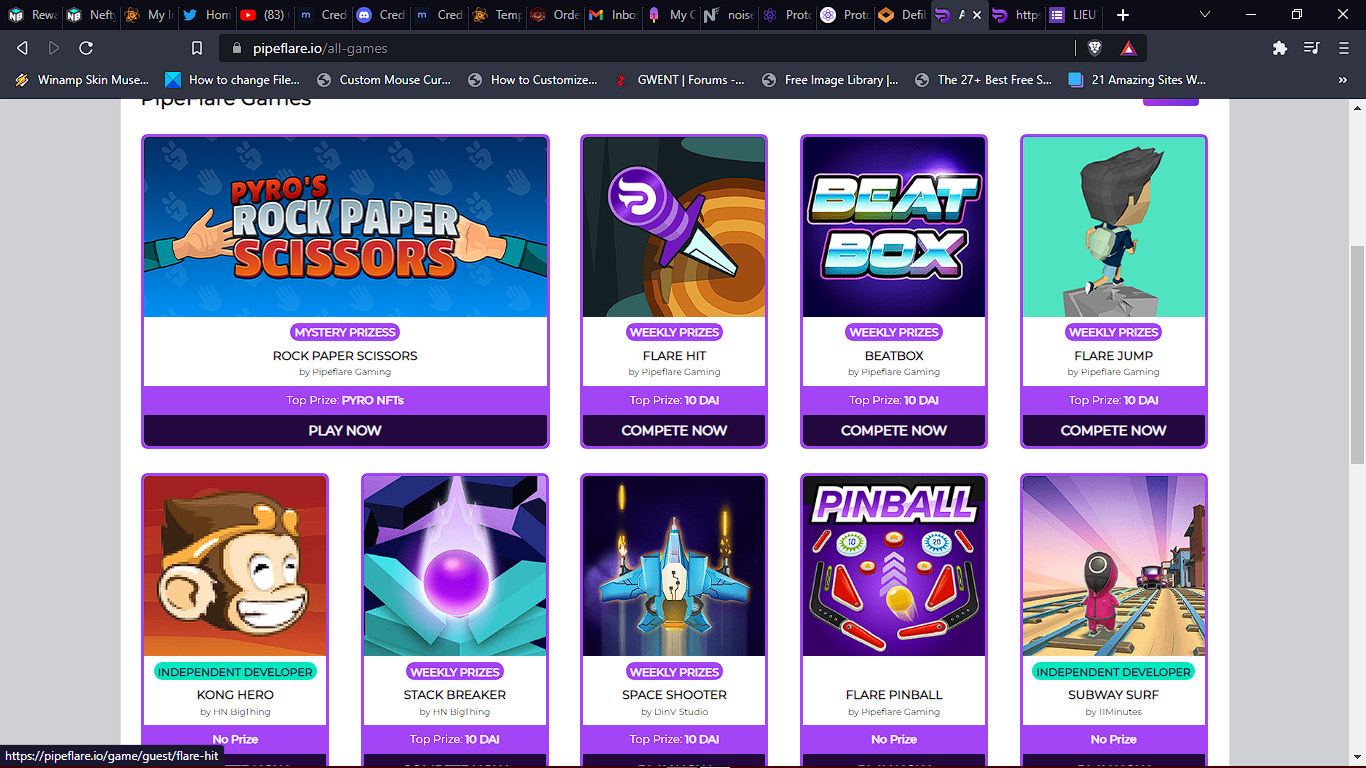This screenshot has height=768, width=1366.
Task: Switch to the Gmail Inbox tab
Action: coord(612,15)
